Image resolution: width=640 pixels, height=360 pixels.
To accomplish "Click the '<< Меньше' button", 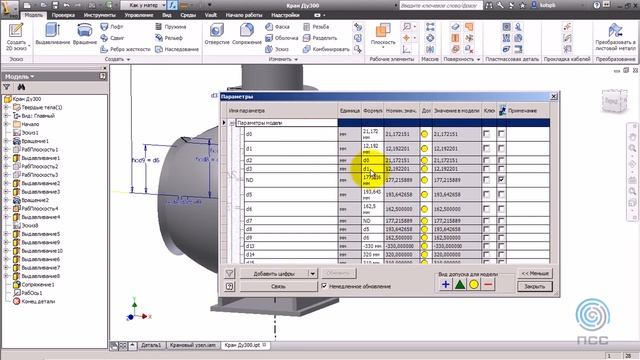I will pyautogui.click(x=535, y=273).
